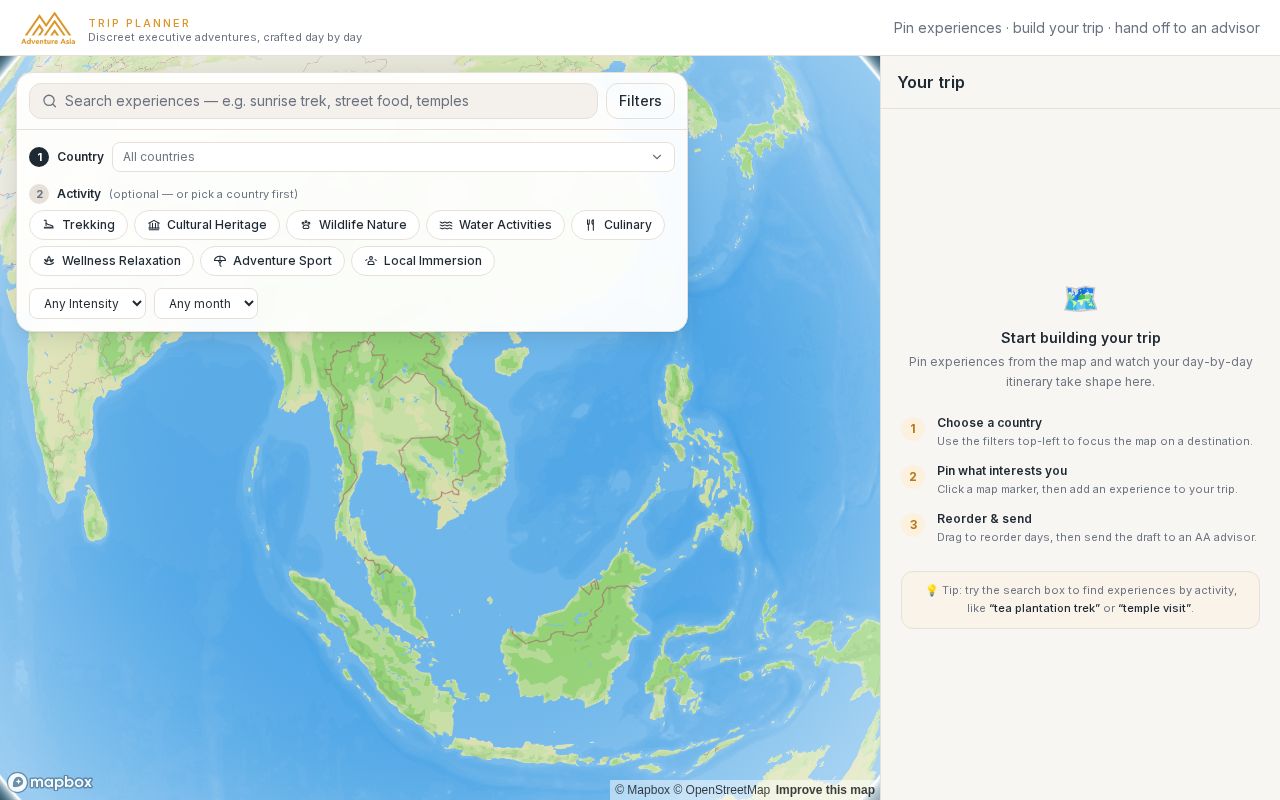
Task: Click the header tagline about handing off to an advisor
Action: pos(1077,28)
